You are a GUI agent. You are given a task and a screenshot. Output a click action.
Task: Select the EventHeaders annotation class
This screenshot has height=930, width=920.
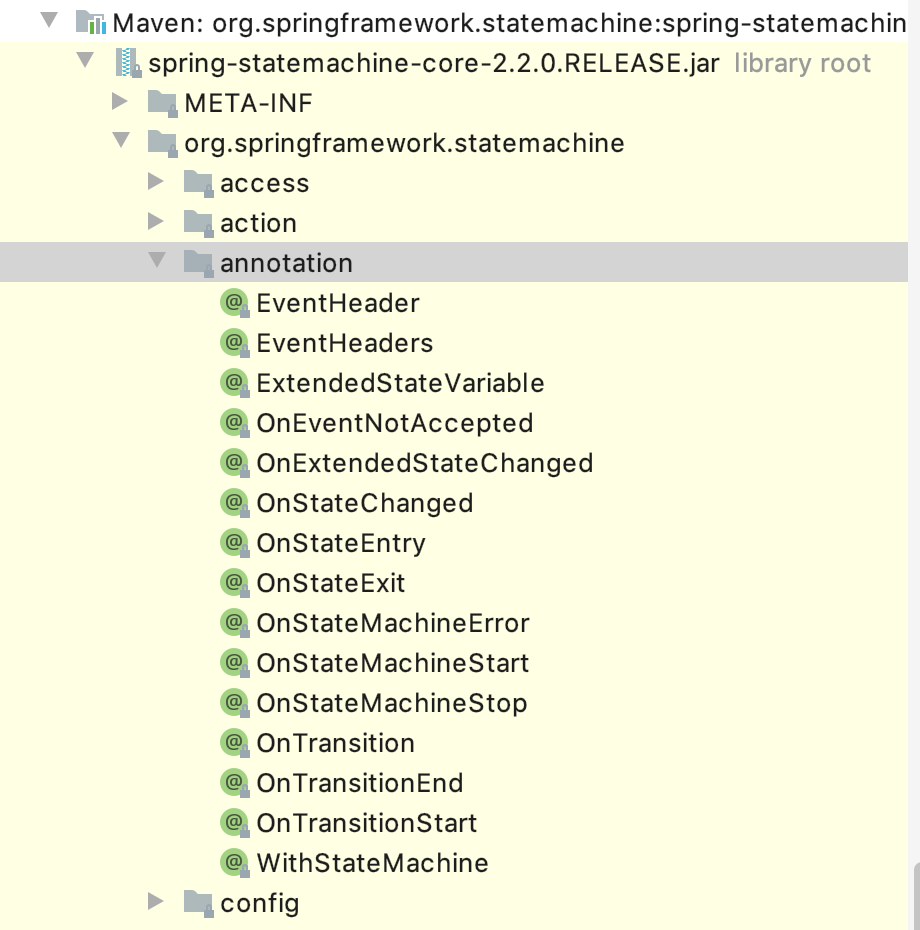[x=345, y=343]
